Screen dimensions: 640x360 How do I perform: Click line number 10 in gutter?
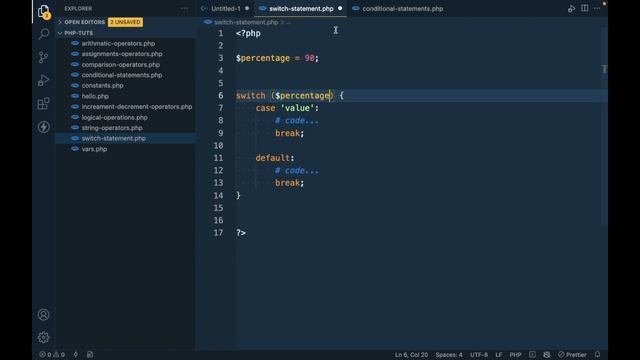tap(218, 145)
